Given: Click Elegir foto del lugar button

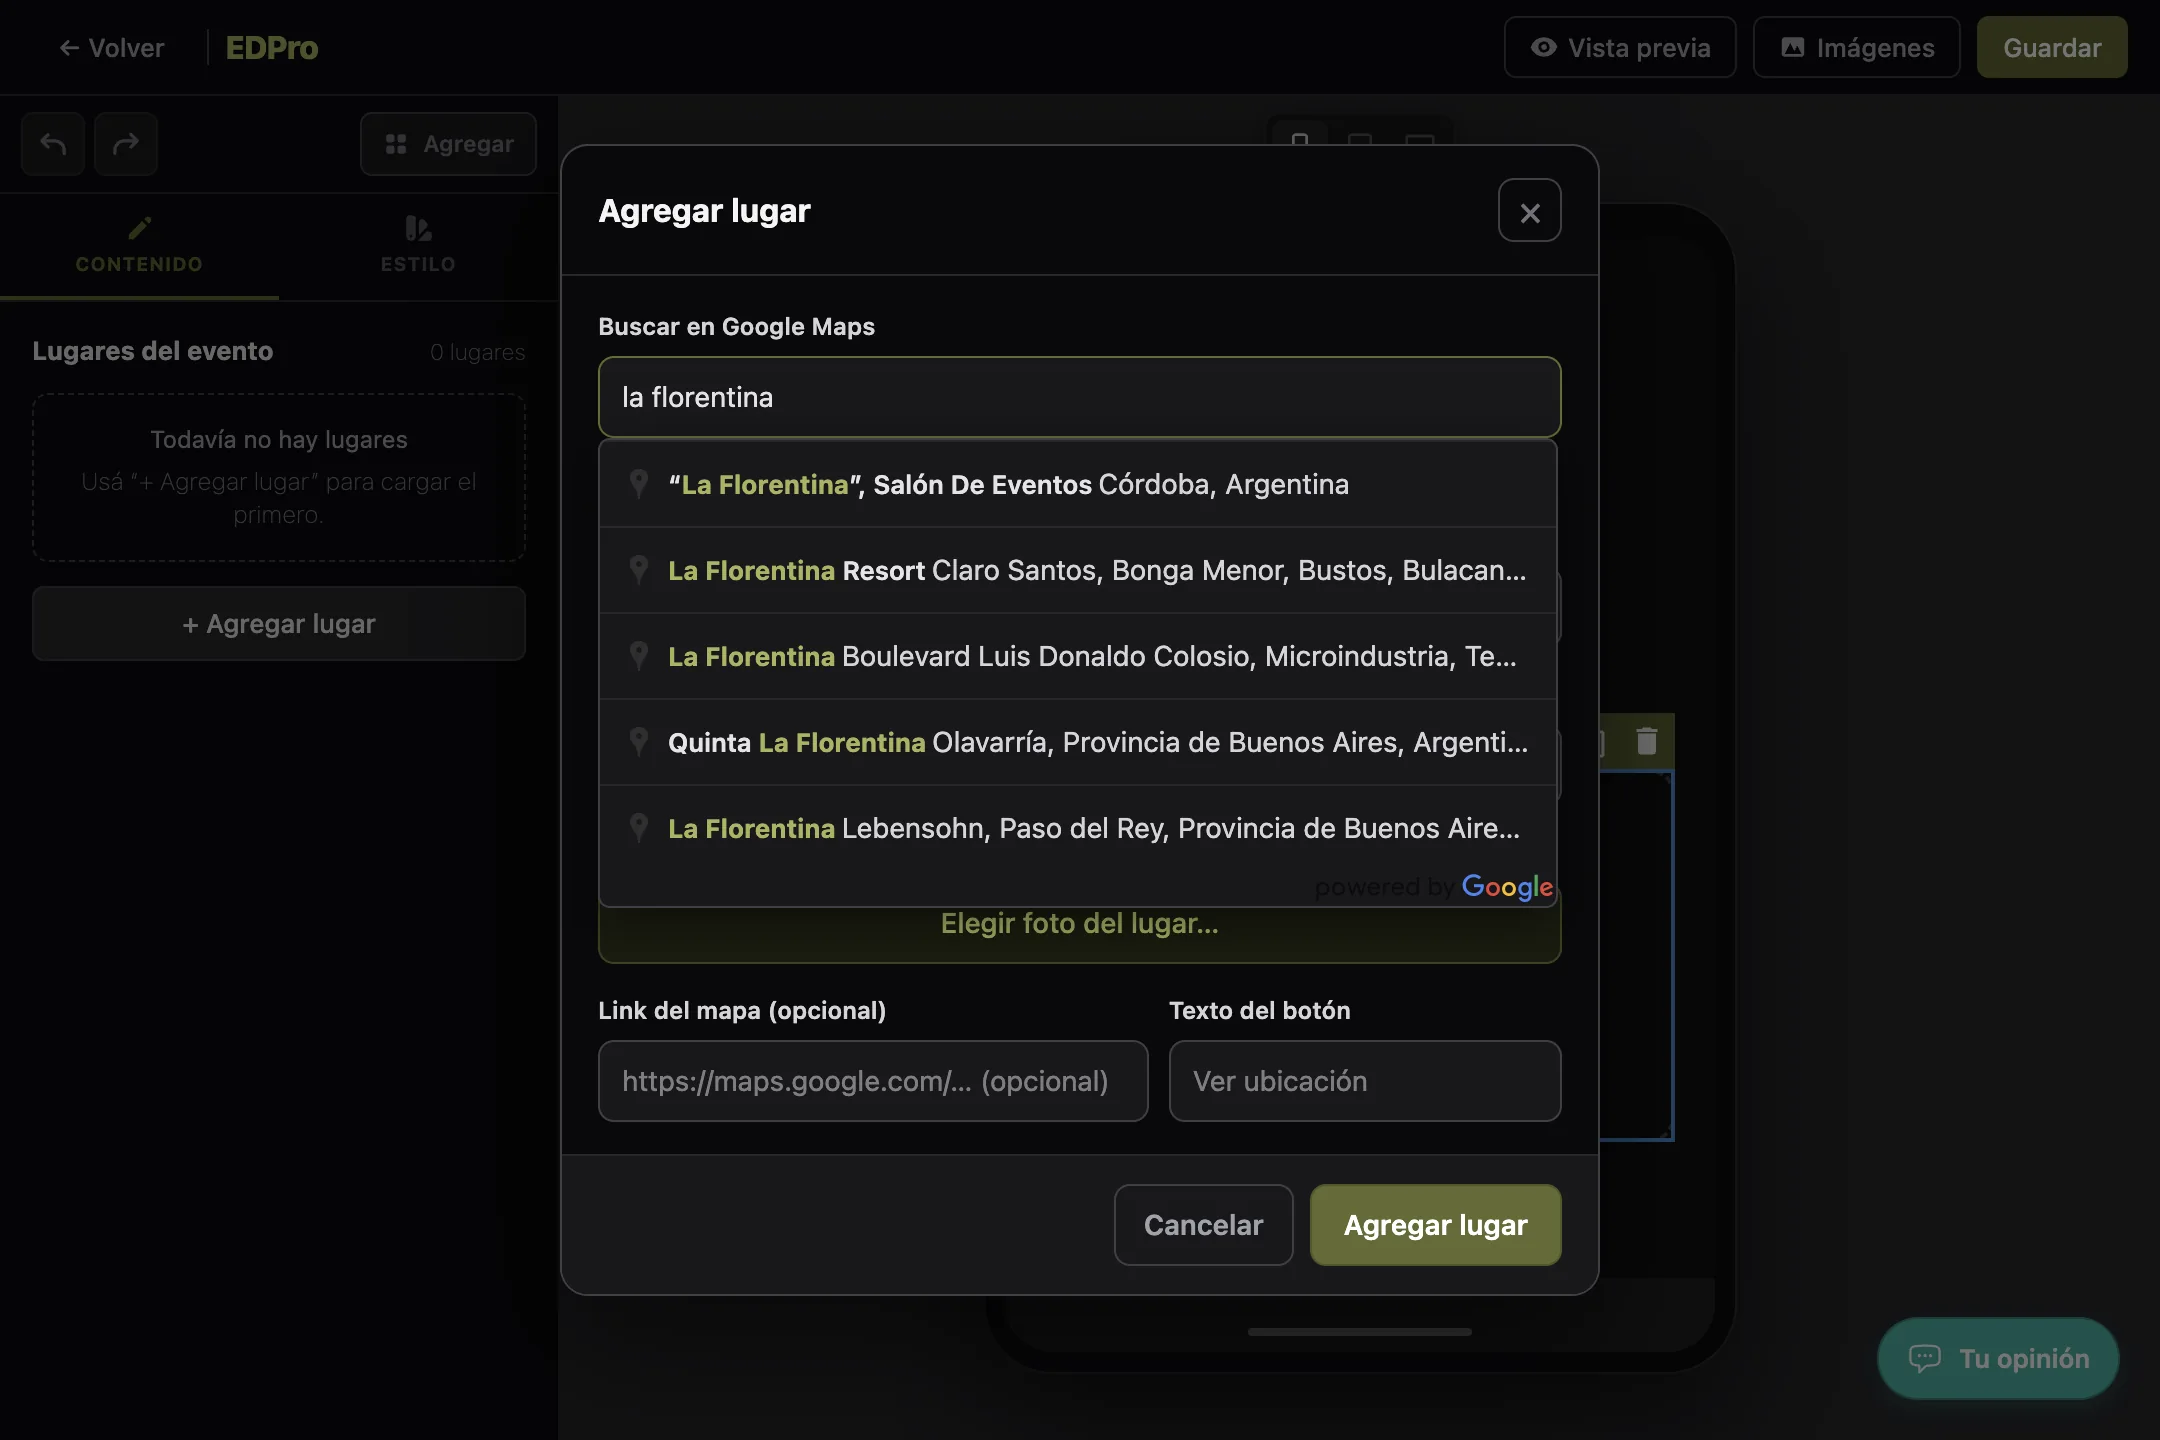Looking at the screenshot, I should (x=1079, y=924).
